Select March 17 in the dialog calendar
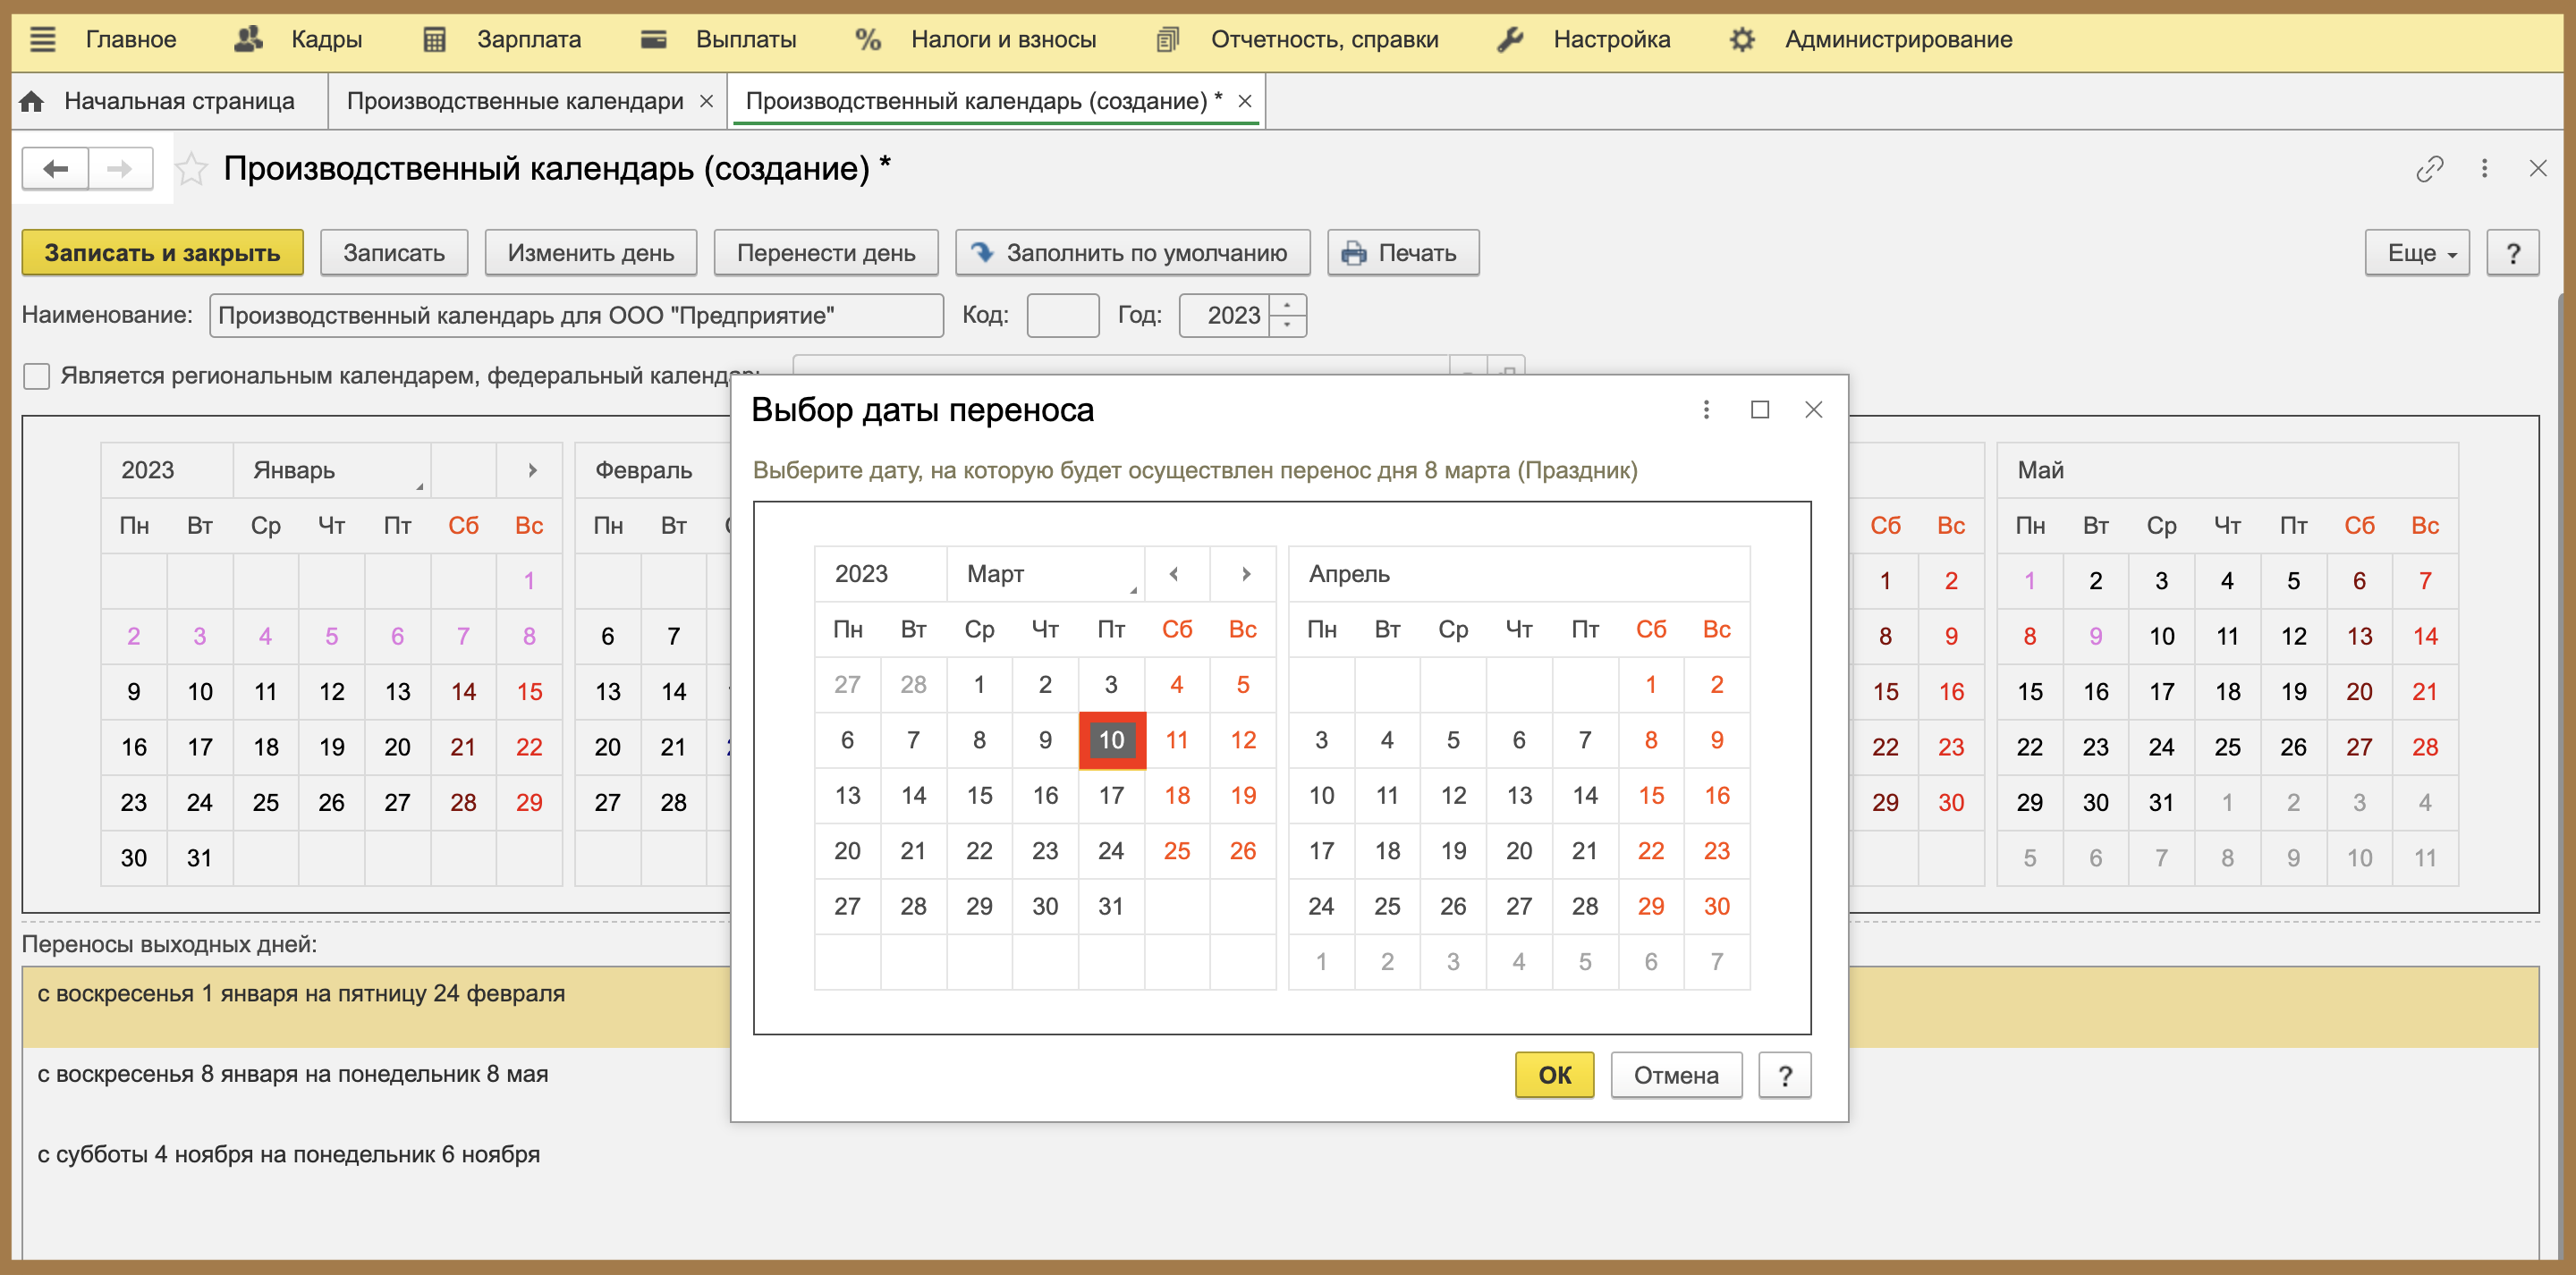Viewport: 2576px width, 1275px height. [1111, 796]
